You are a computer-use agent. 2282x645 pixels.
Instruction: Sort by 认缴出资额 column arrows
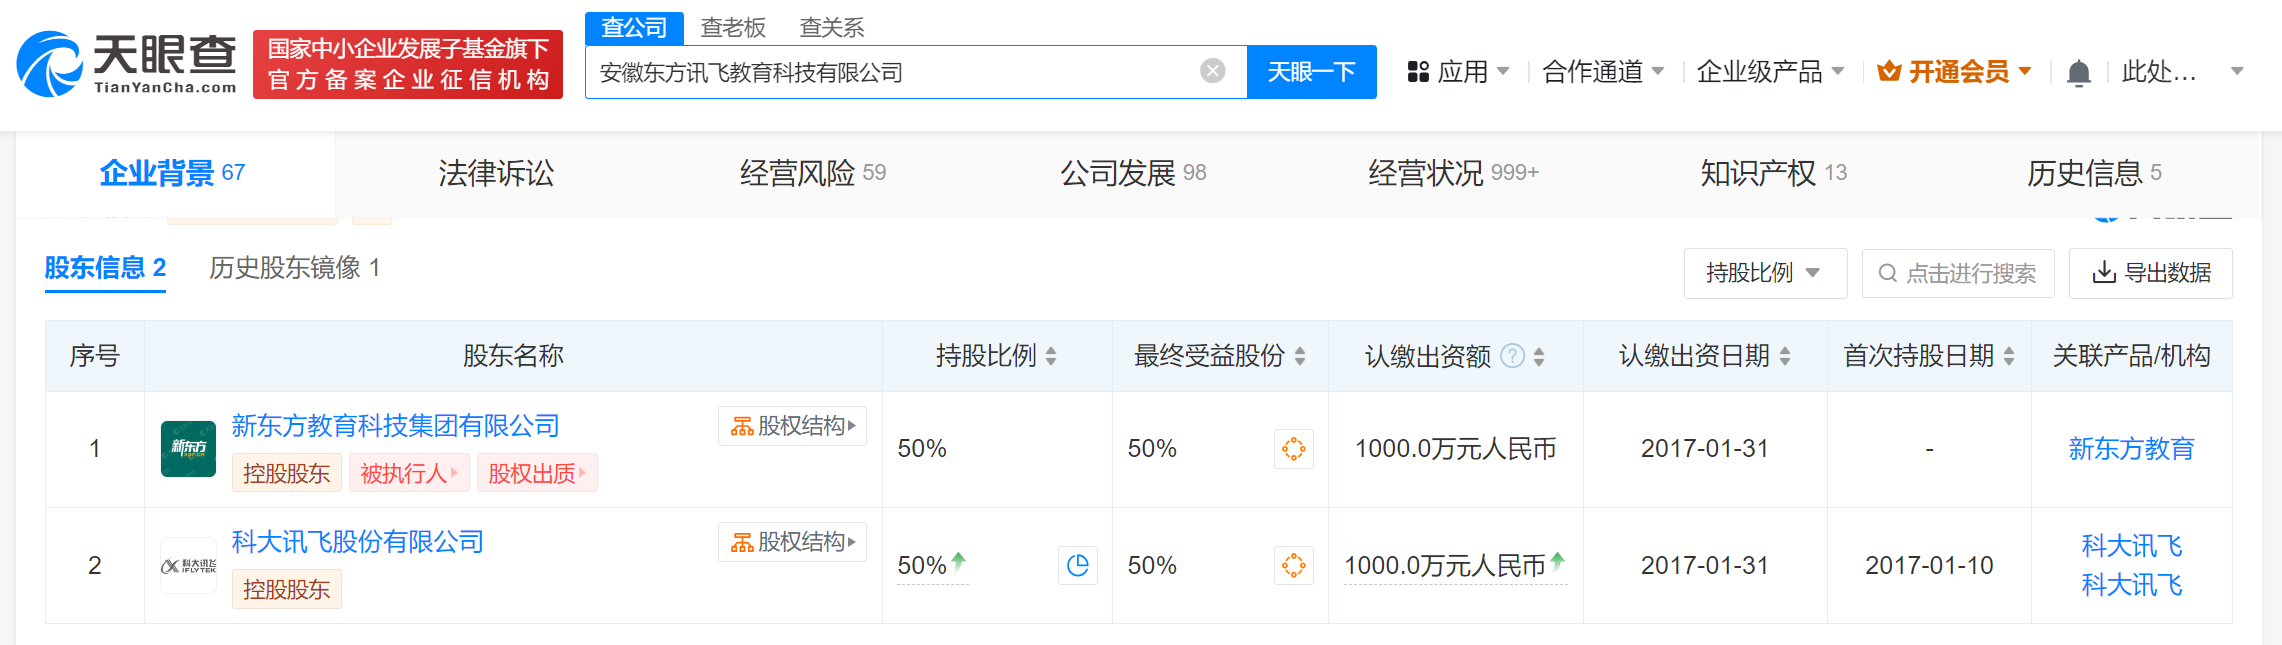[x=1539, y=356]
